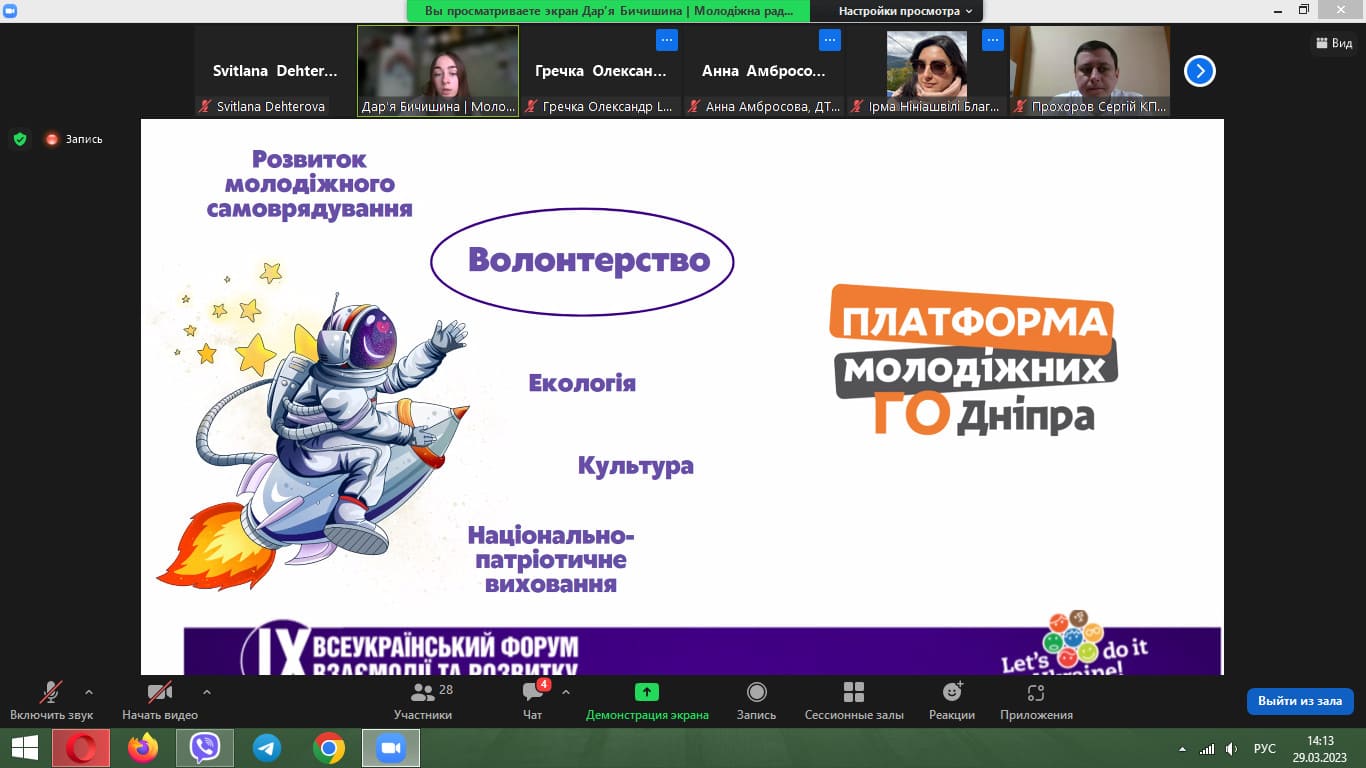Open network signal icon in tray

point(1207,748)
